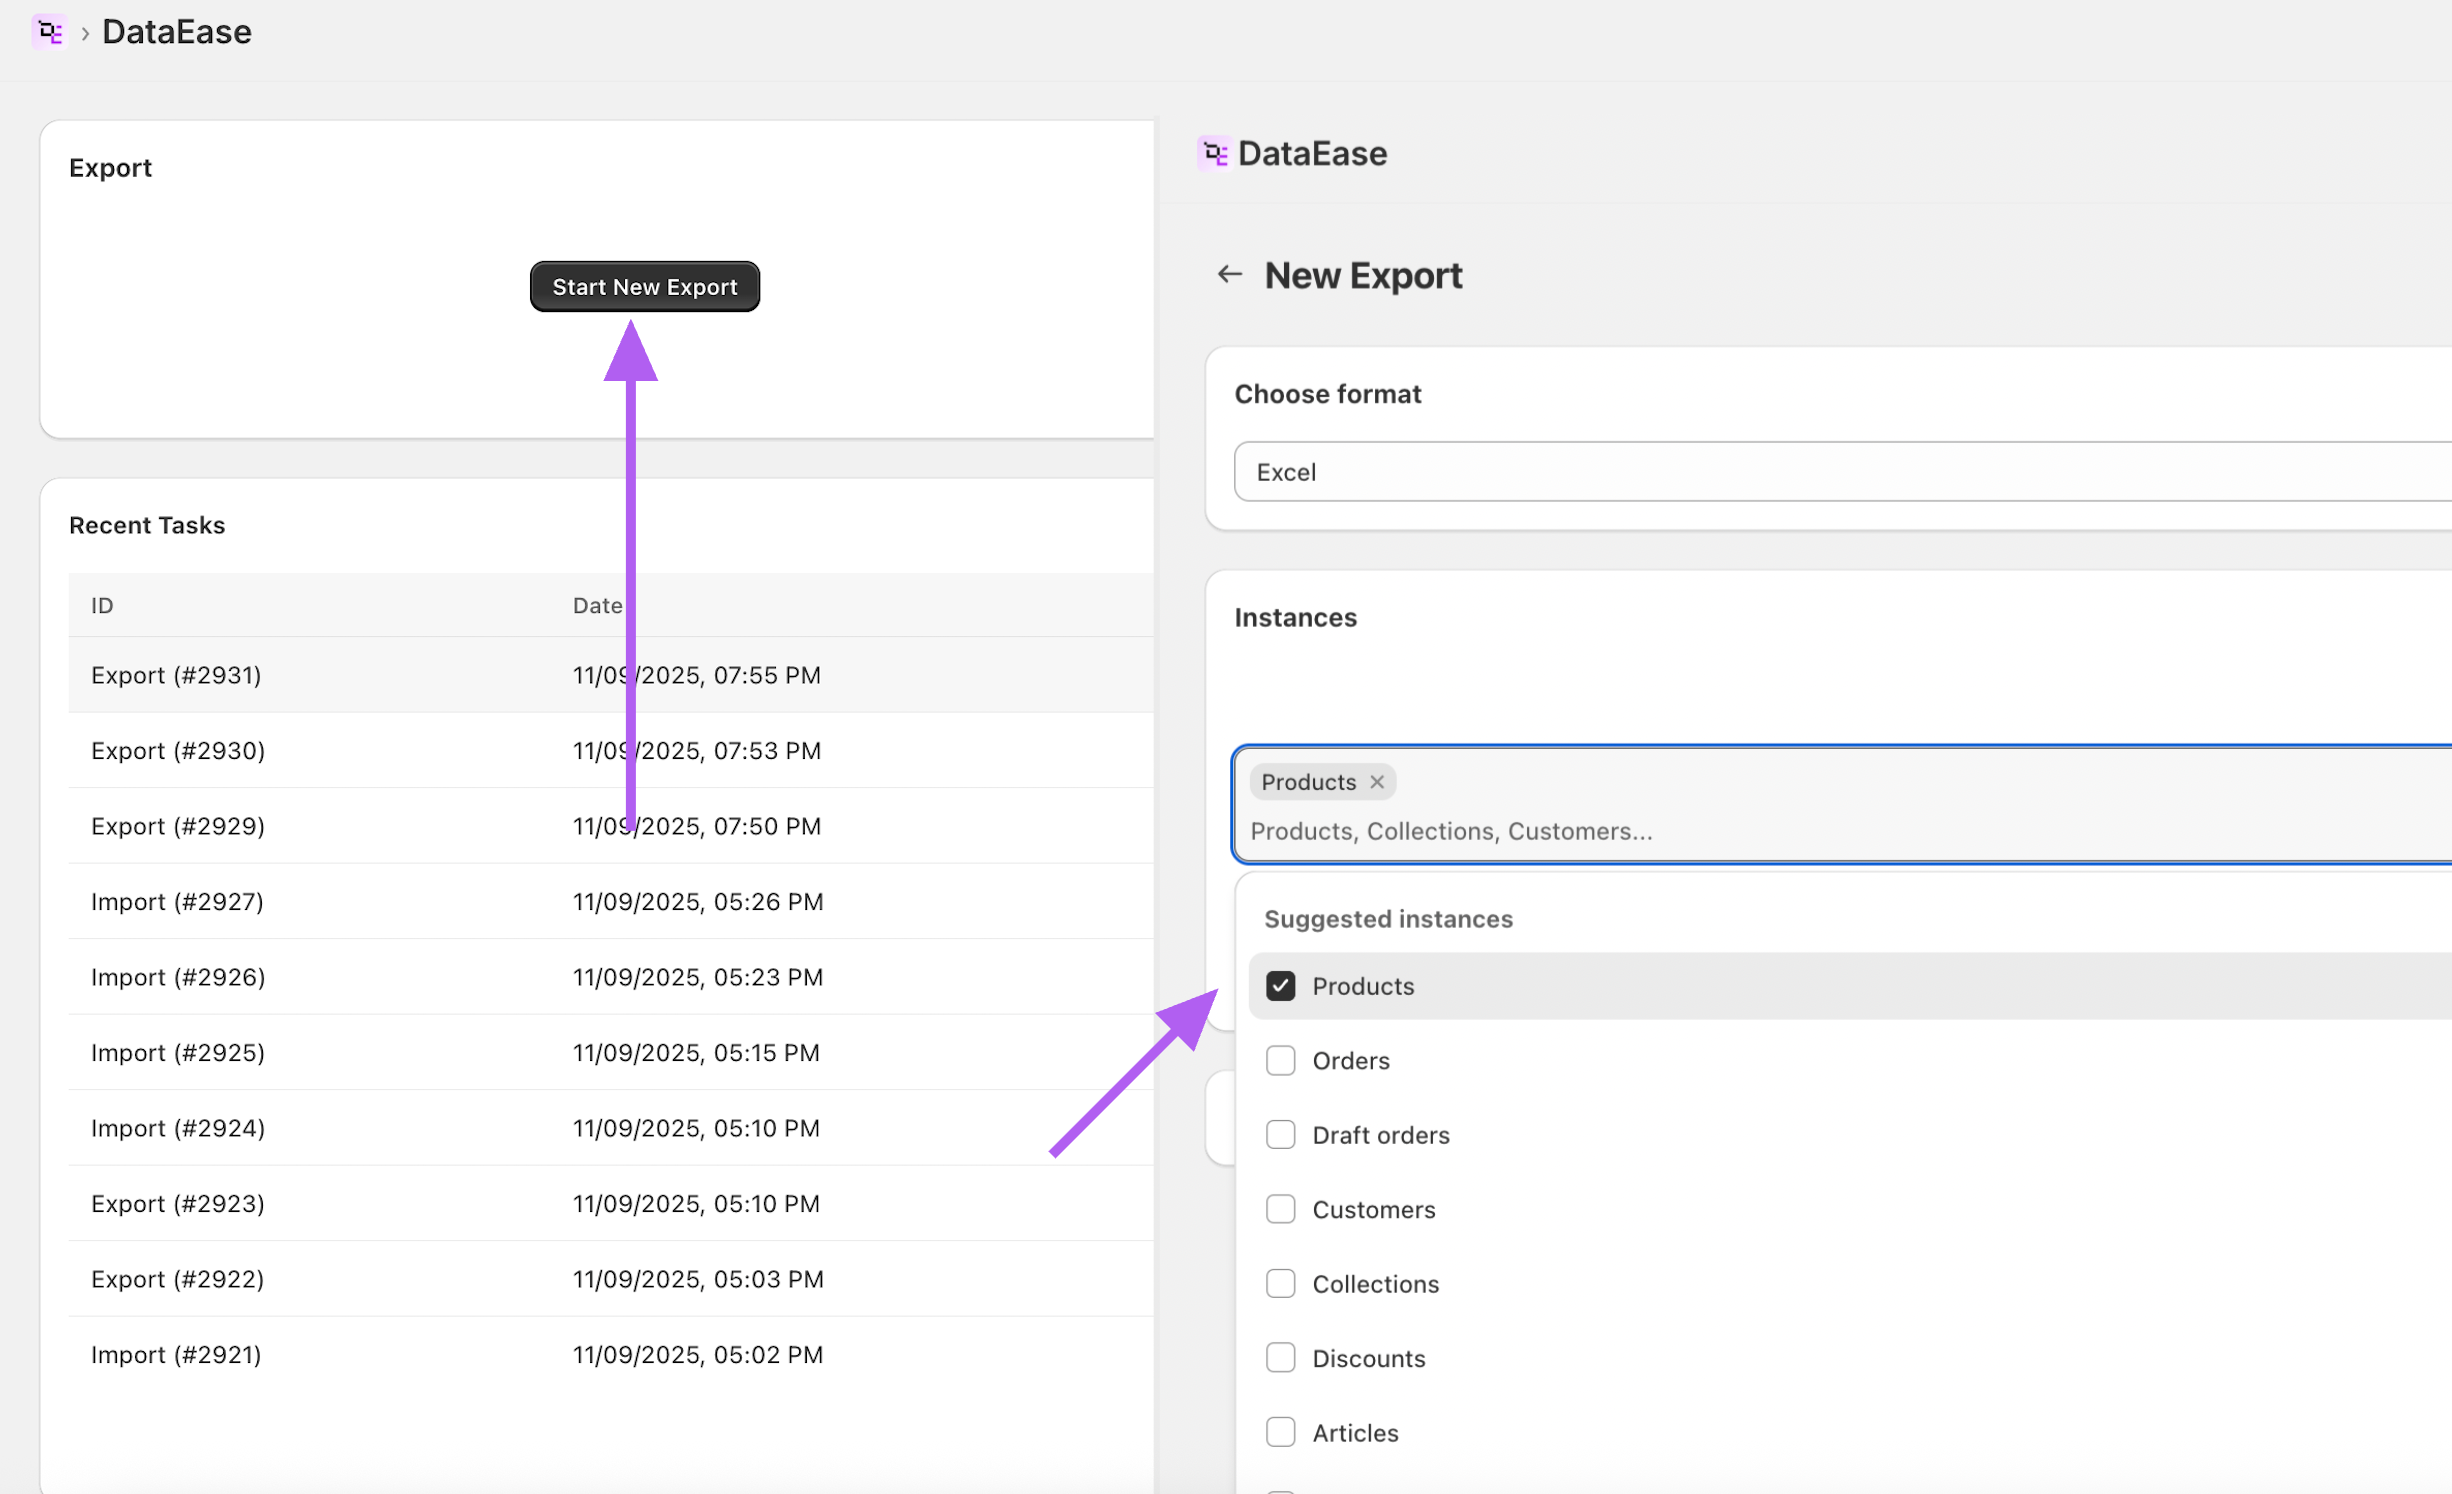The height and width of the screenshot is (1494, 2452).
Task: Tick the Customers checkbox
Action: 1280,1209
